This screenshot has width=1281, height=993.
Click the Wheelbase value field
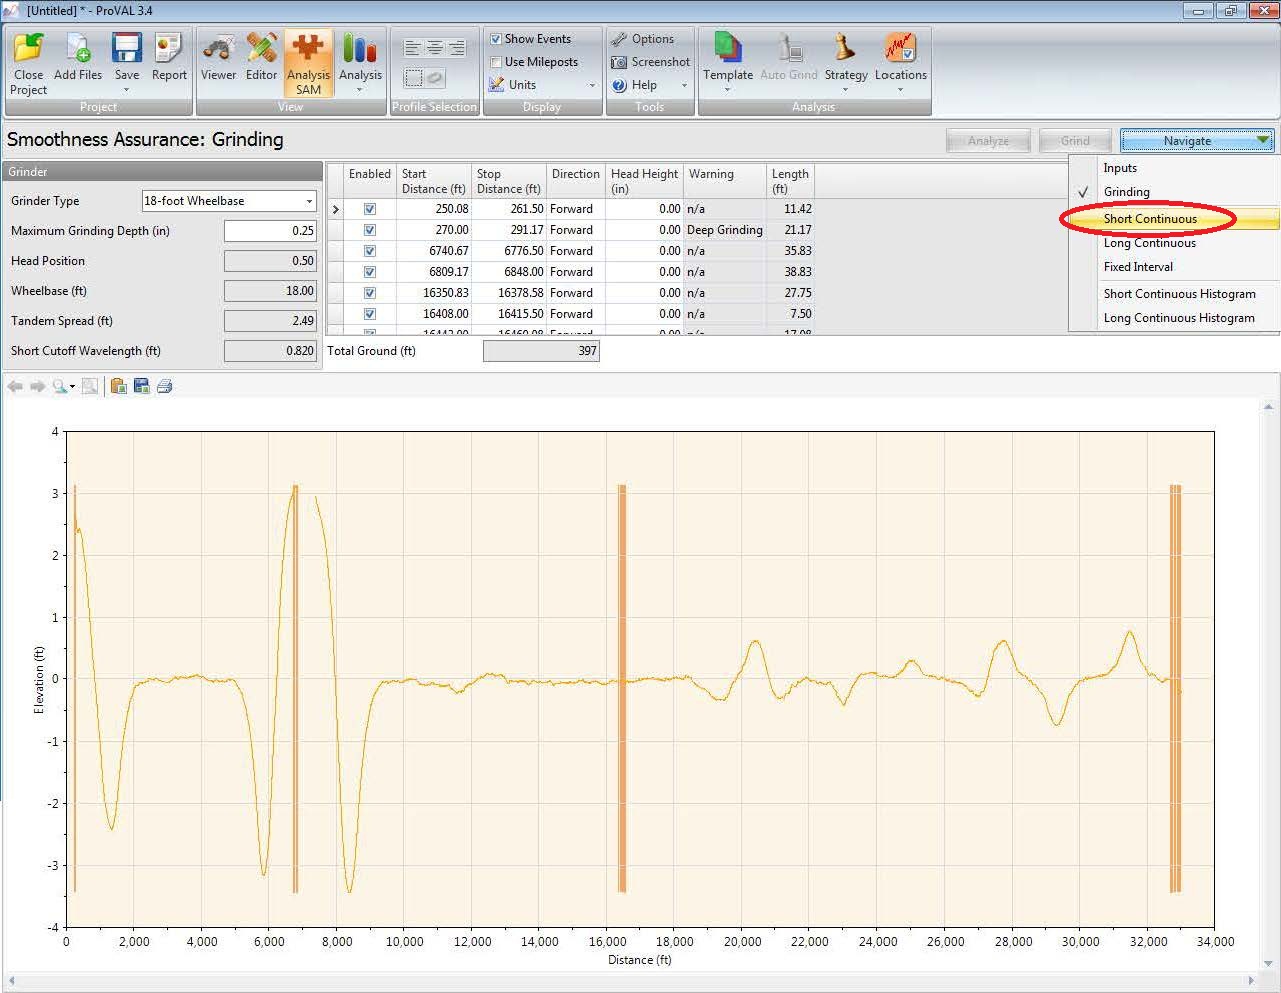(270, 291)
